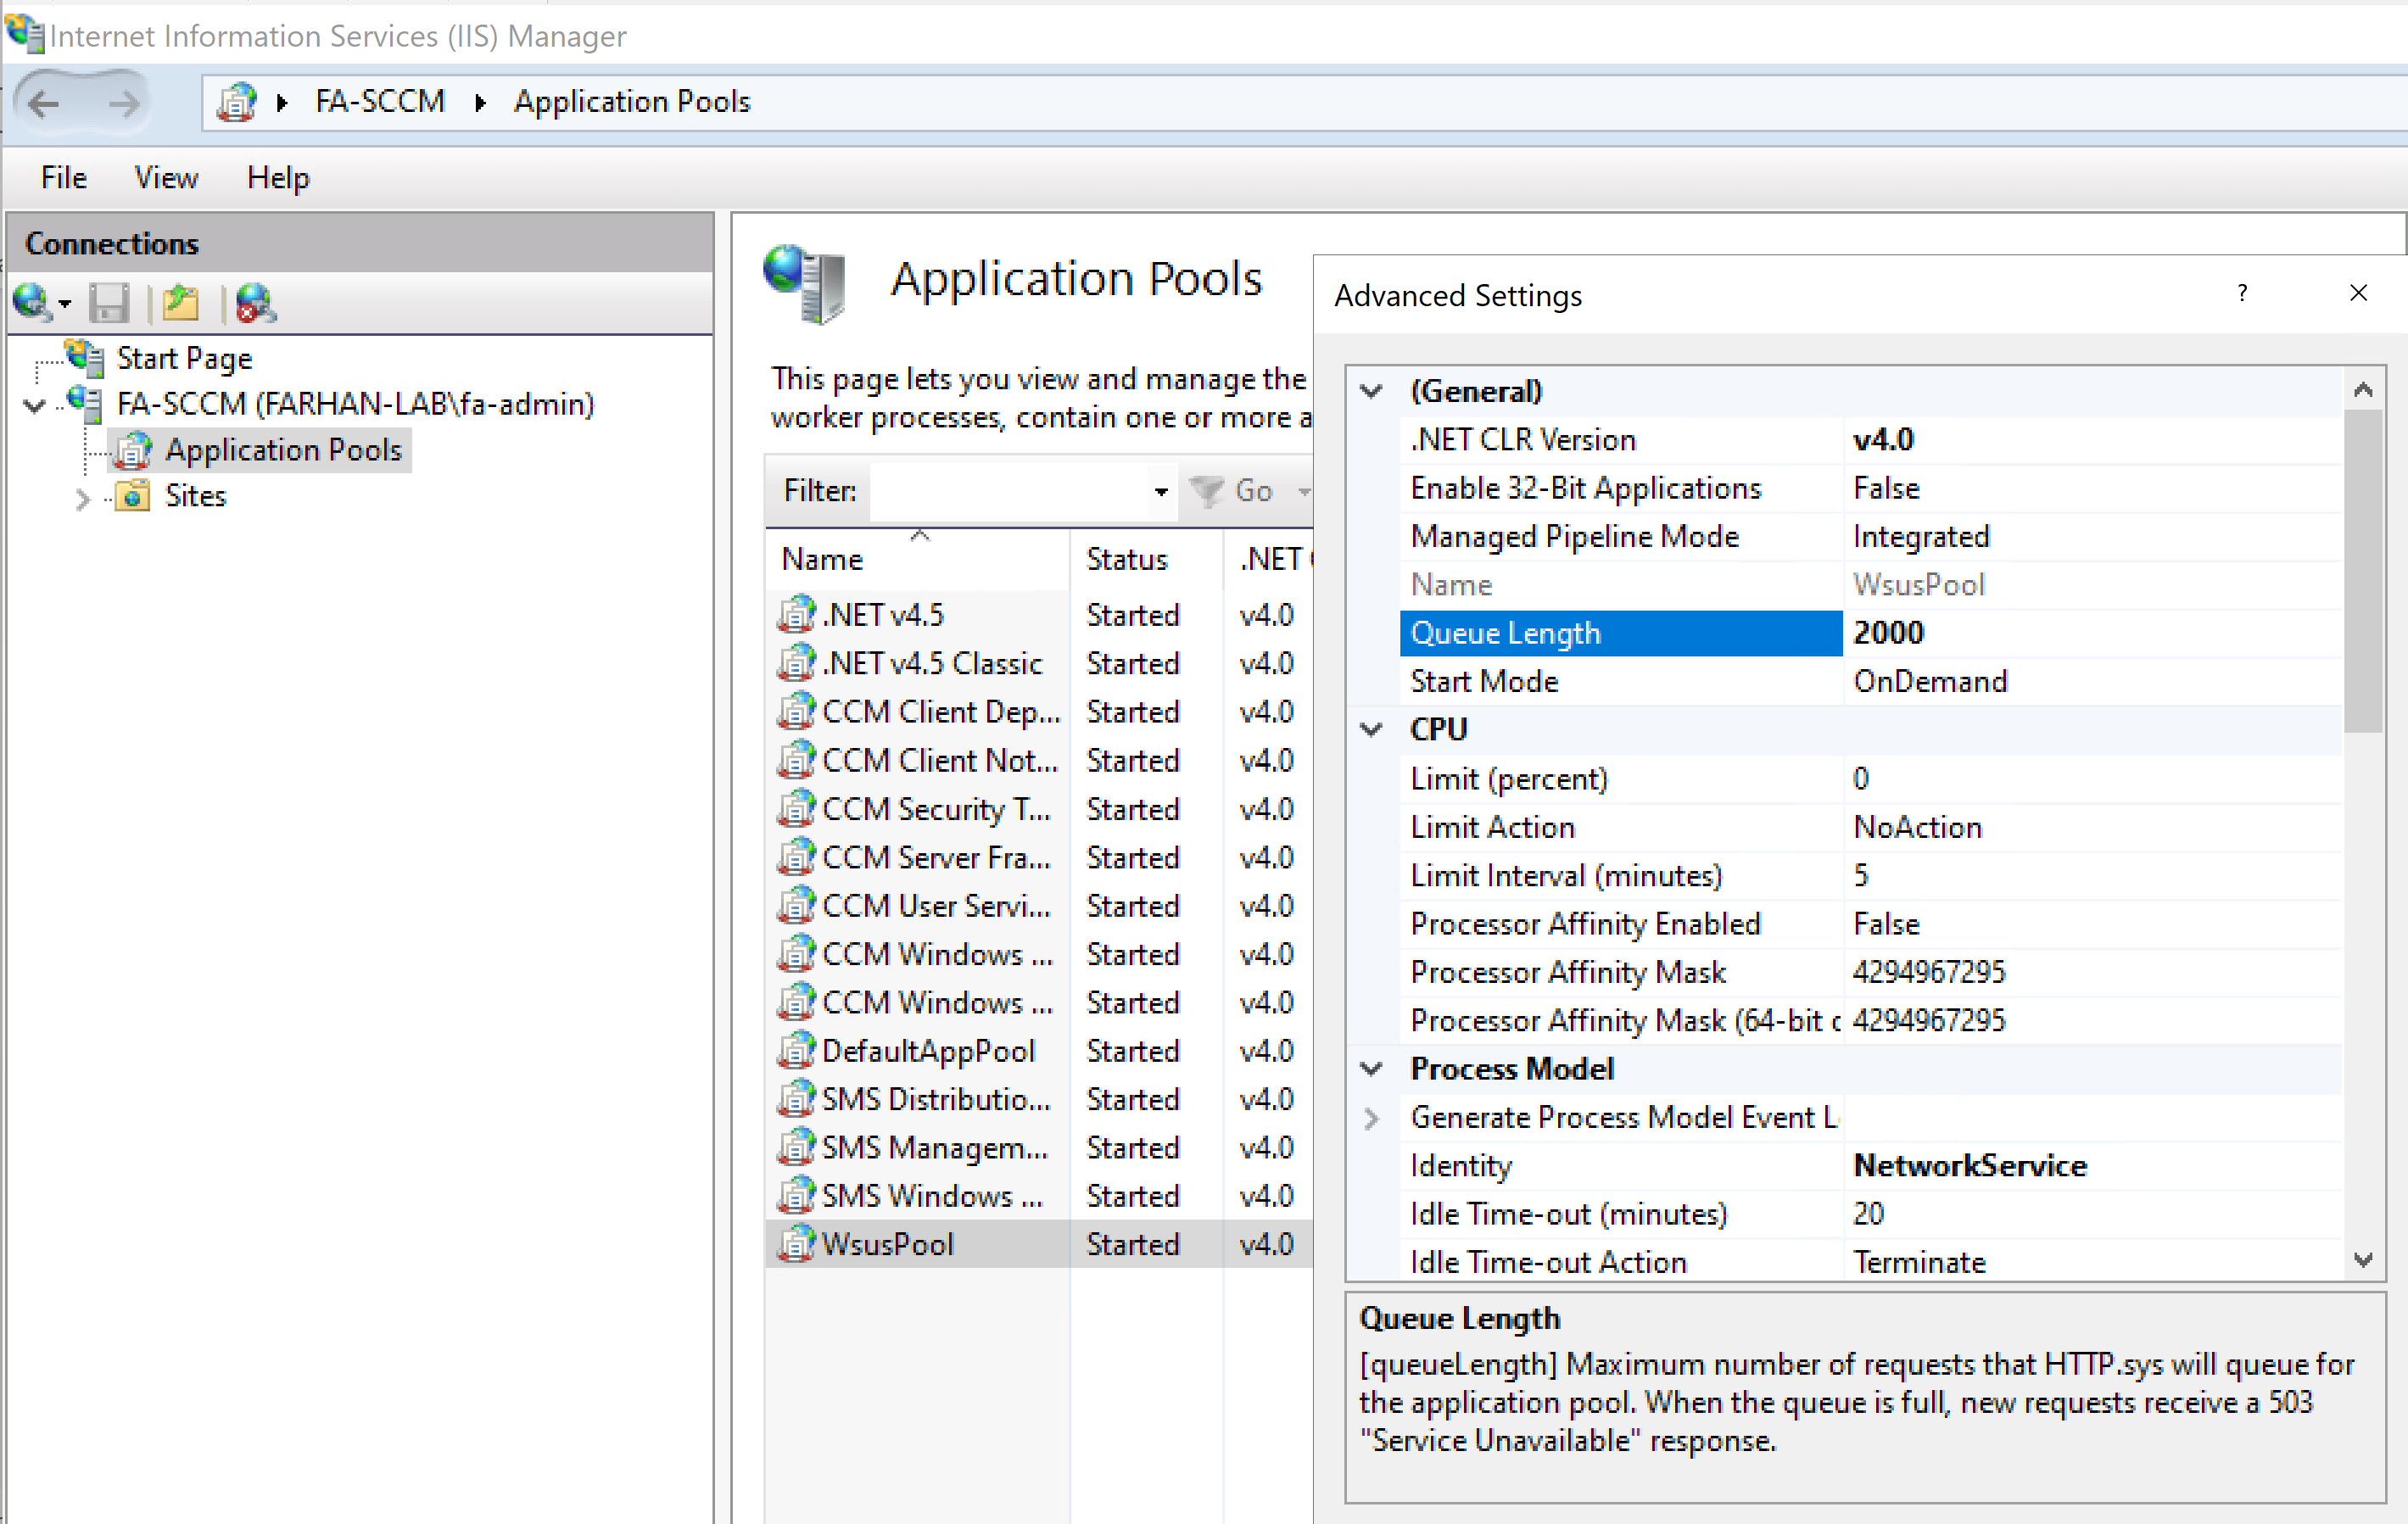Select the WsusPool application pool icon
Image resolution: width=2408 pixels, height=1524 pixels.
coord(796,1244)
